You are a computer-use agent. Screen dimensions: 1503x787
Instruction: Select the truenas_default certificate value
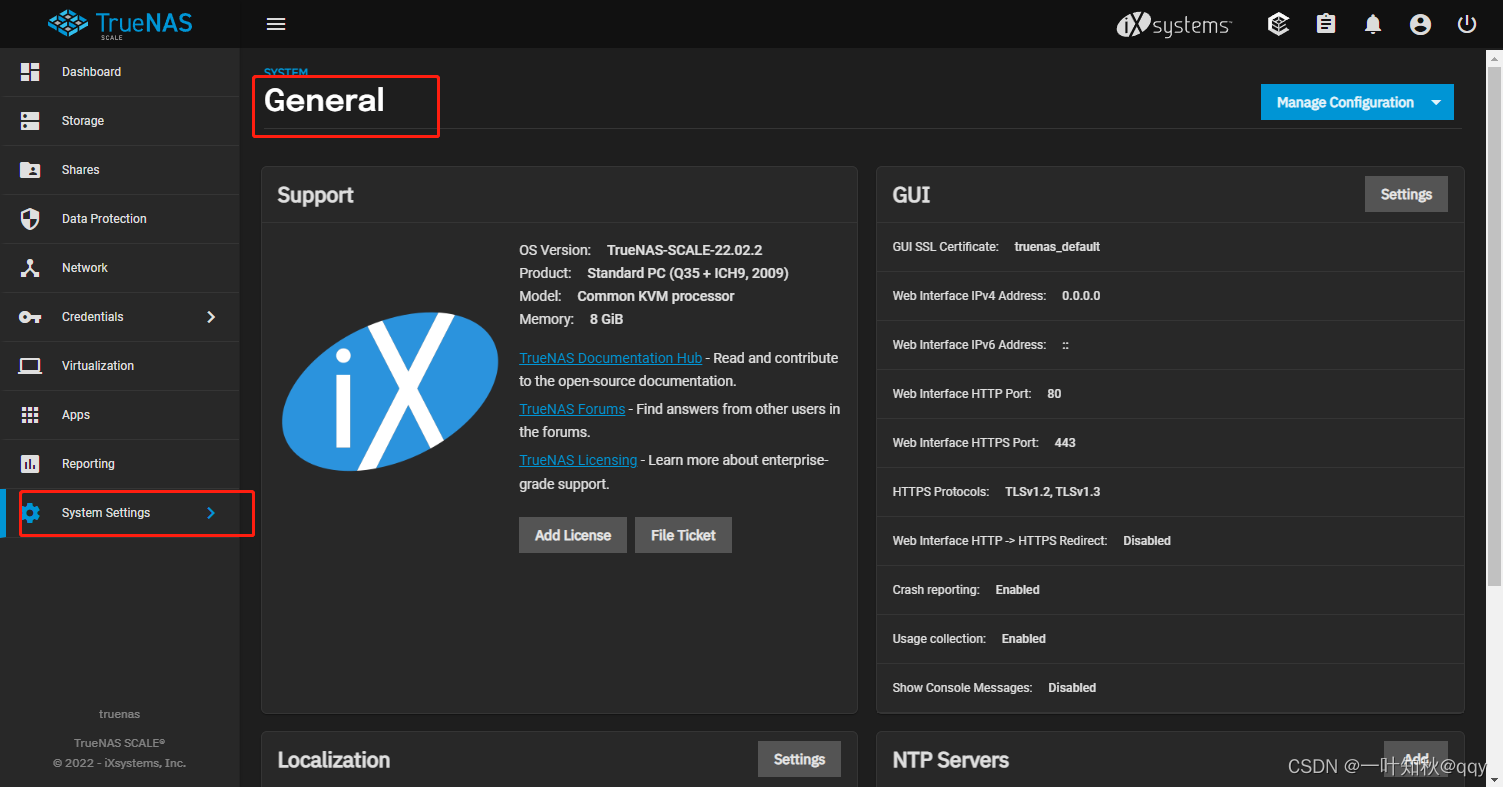click(x=1057, y=247)
